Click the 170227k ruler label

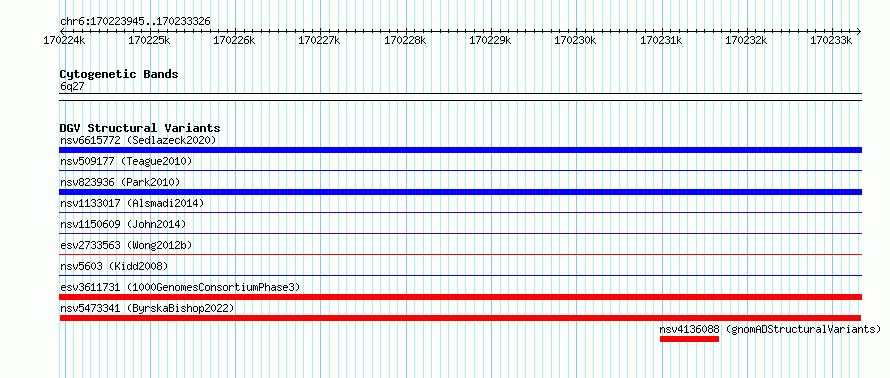(x=320, y=40)
